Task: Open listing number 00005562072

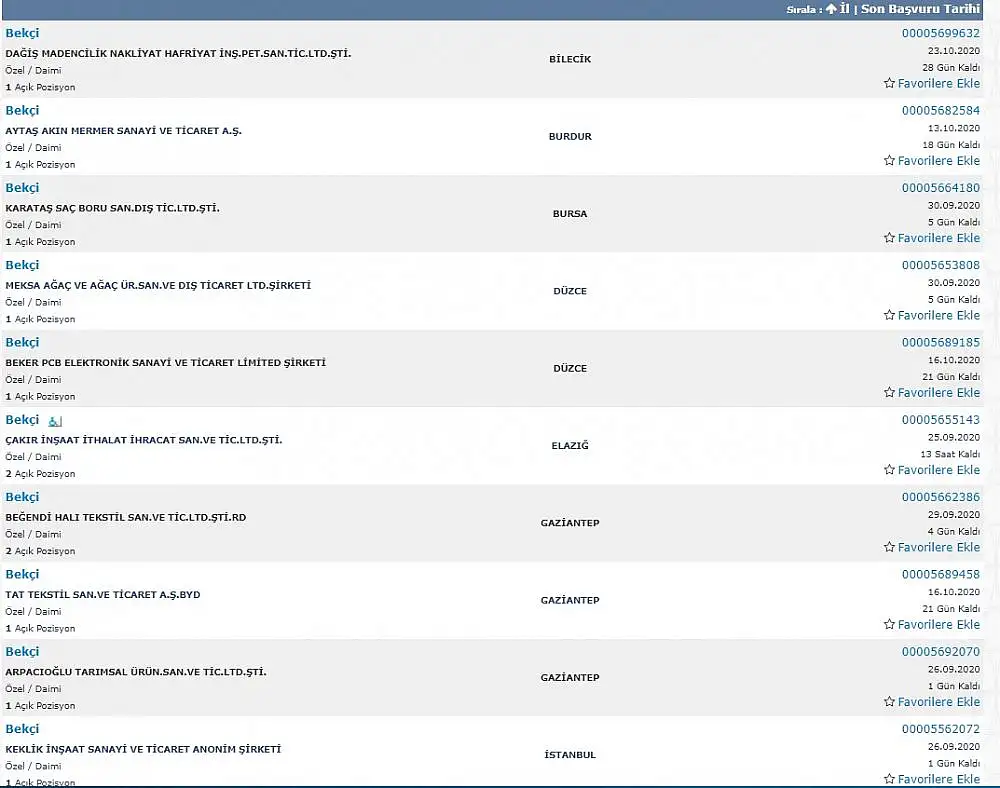Action: (941, 729)
